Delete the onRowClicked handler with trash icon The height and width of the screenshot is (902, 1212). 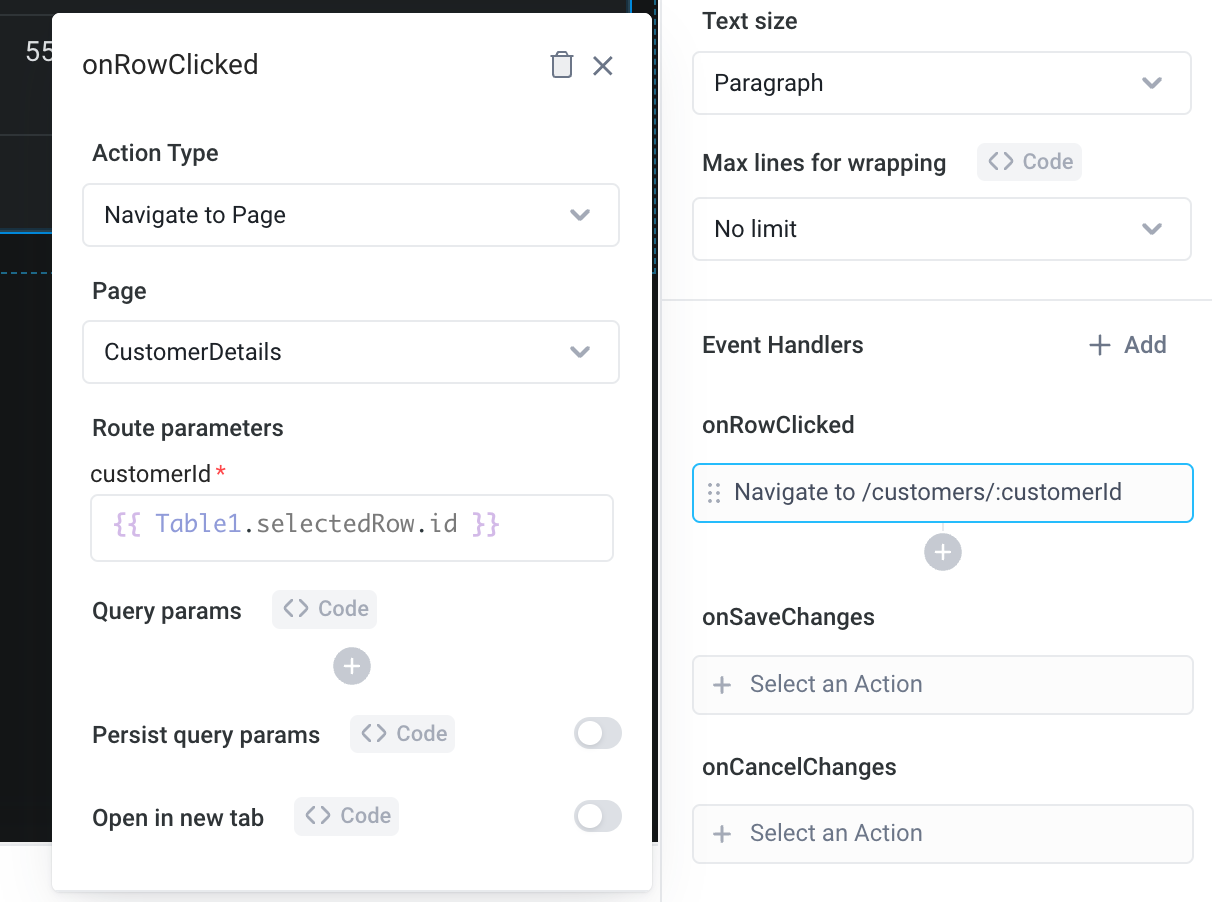pyautogui.click(x=562, y=66)
